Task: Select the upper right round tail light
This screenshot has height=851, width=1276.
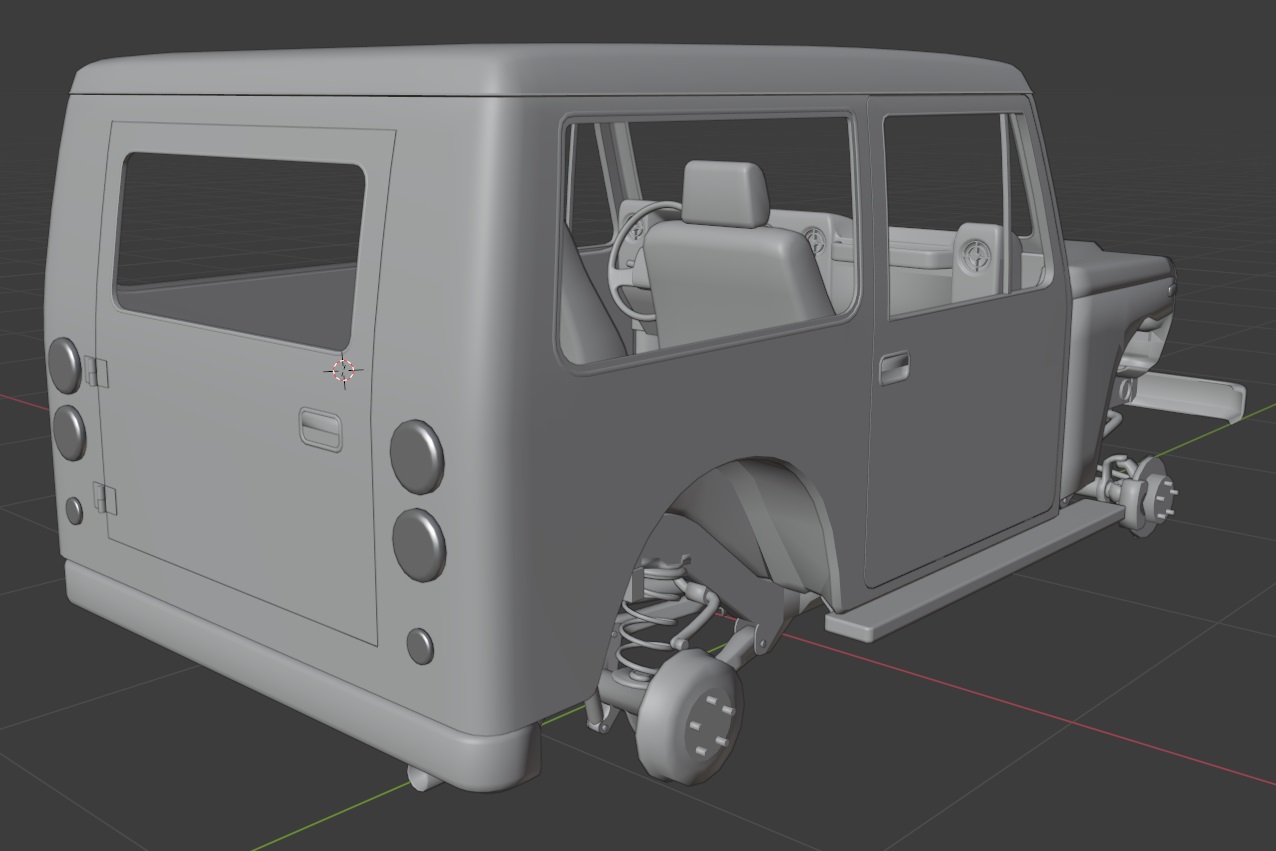Action: [x=417, y=456]
